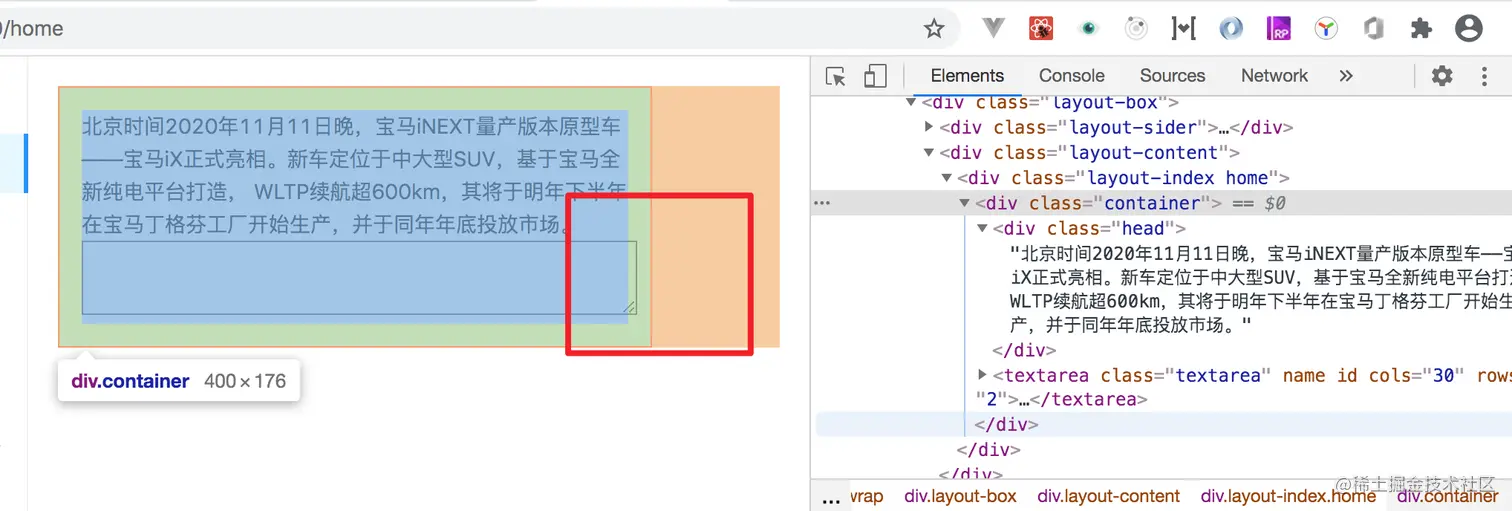This screenshot has width=1512, height=511.
Task: Switch to the Sources tab
Action: click(1173, 76)
